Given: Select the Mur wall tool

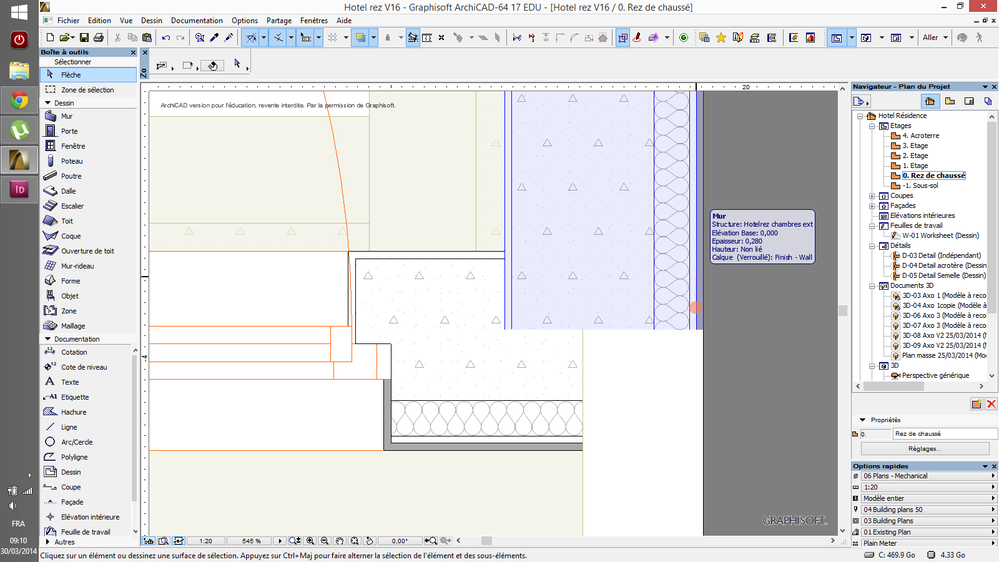Looking at the screenshot, I should (x=66, y=116).
